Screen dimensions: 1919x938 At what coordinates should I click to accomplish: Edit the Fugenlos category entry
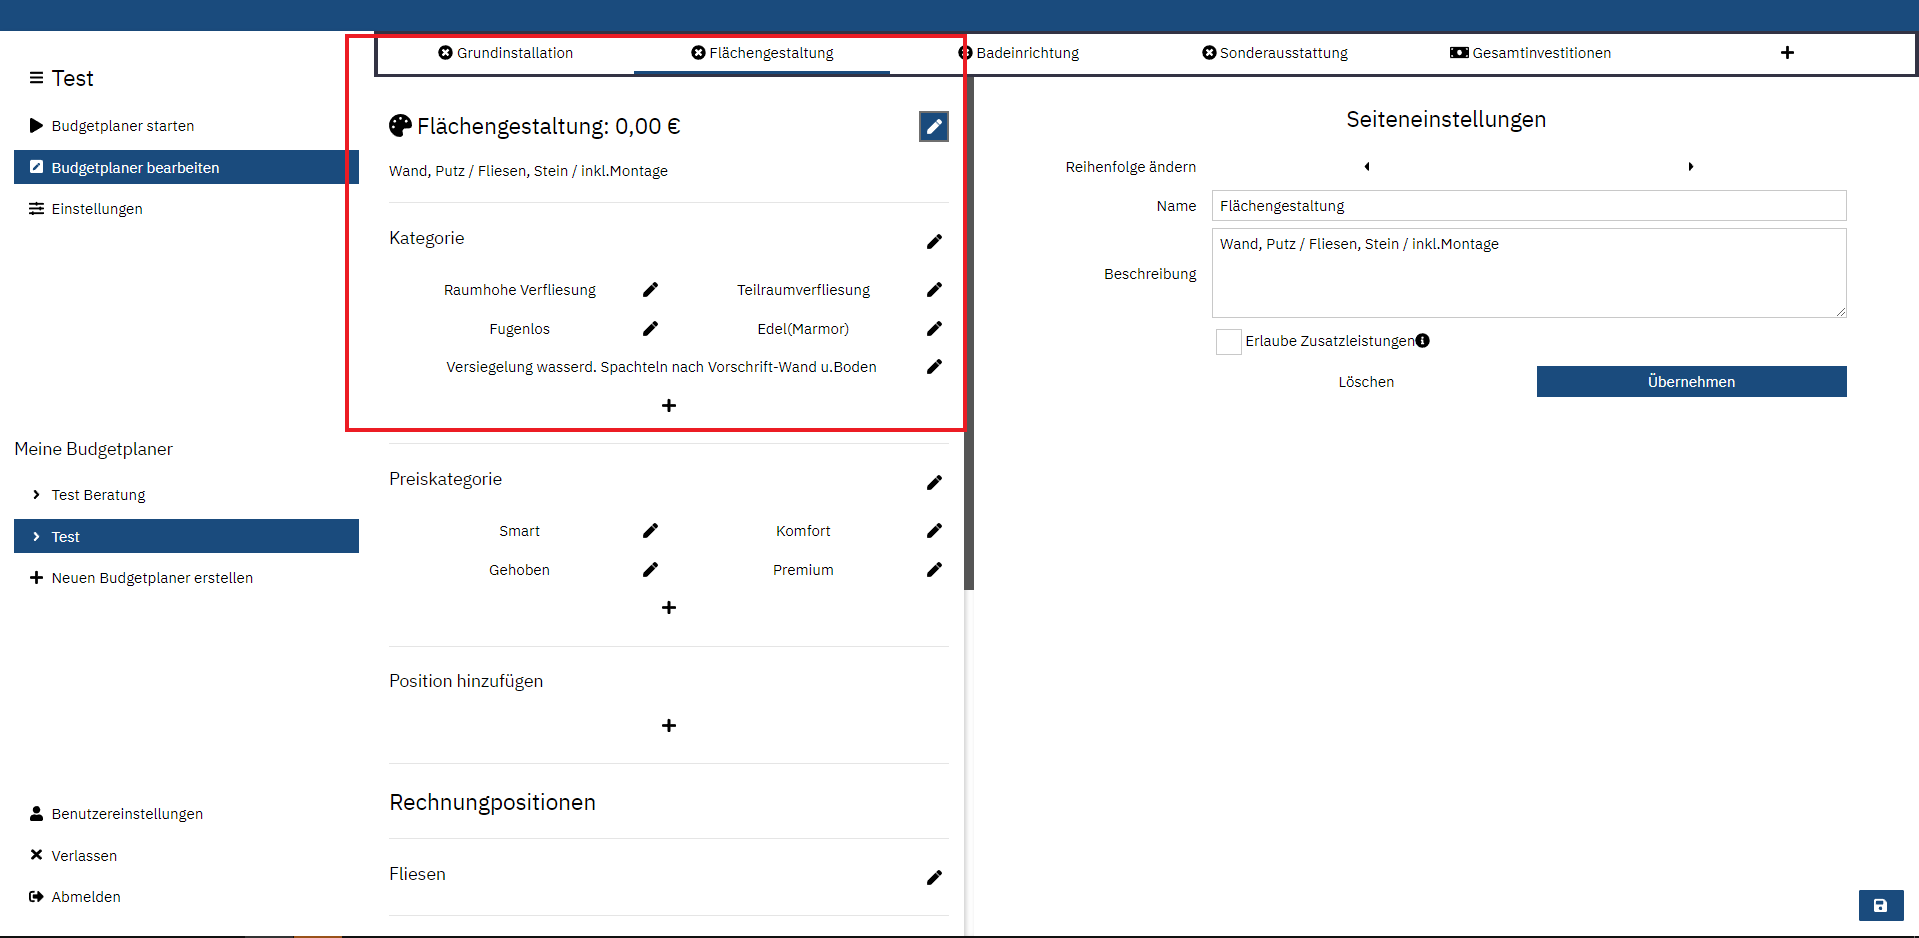click(650, 329)
